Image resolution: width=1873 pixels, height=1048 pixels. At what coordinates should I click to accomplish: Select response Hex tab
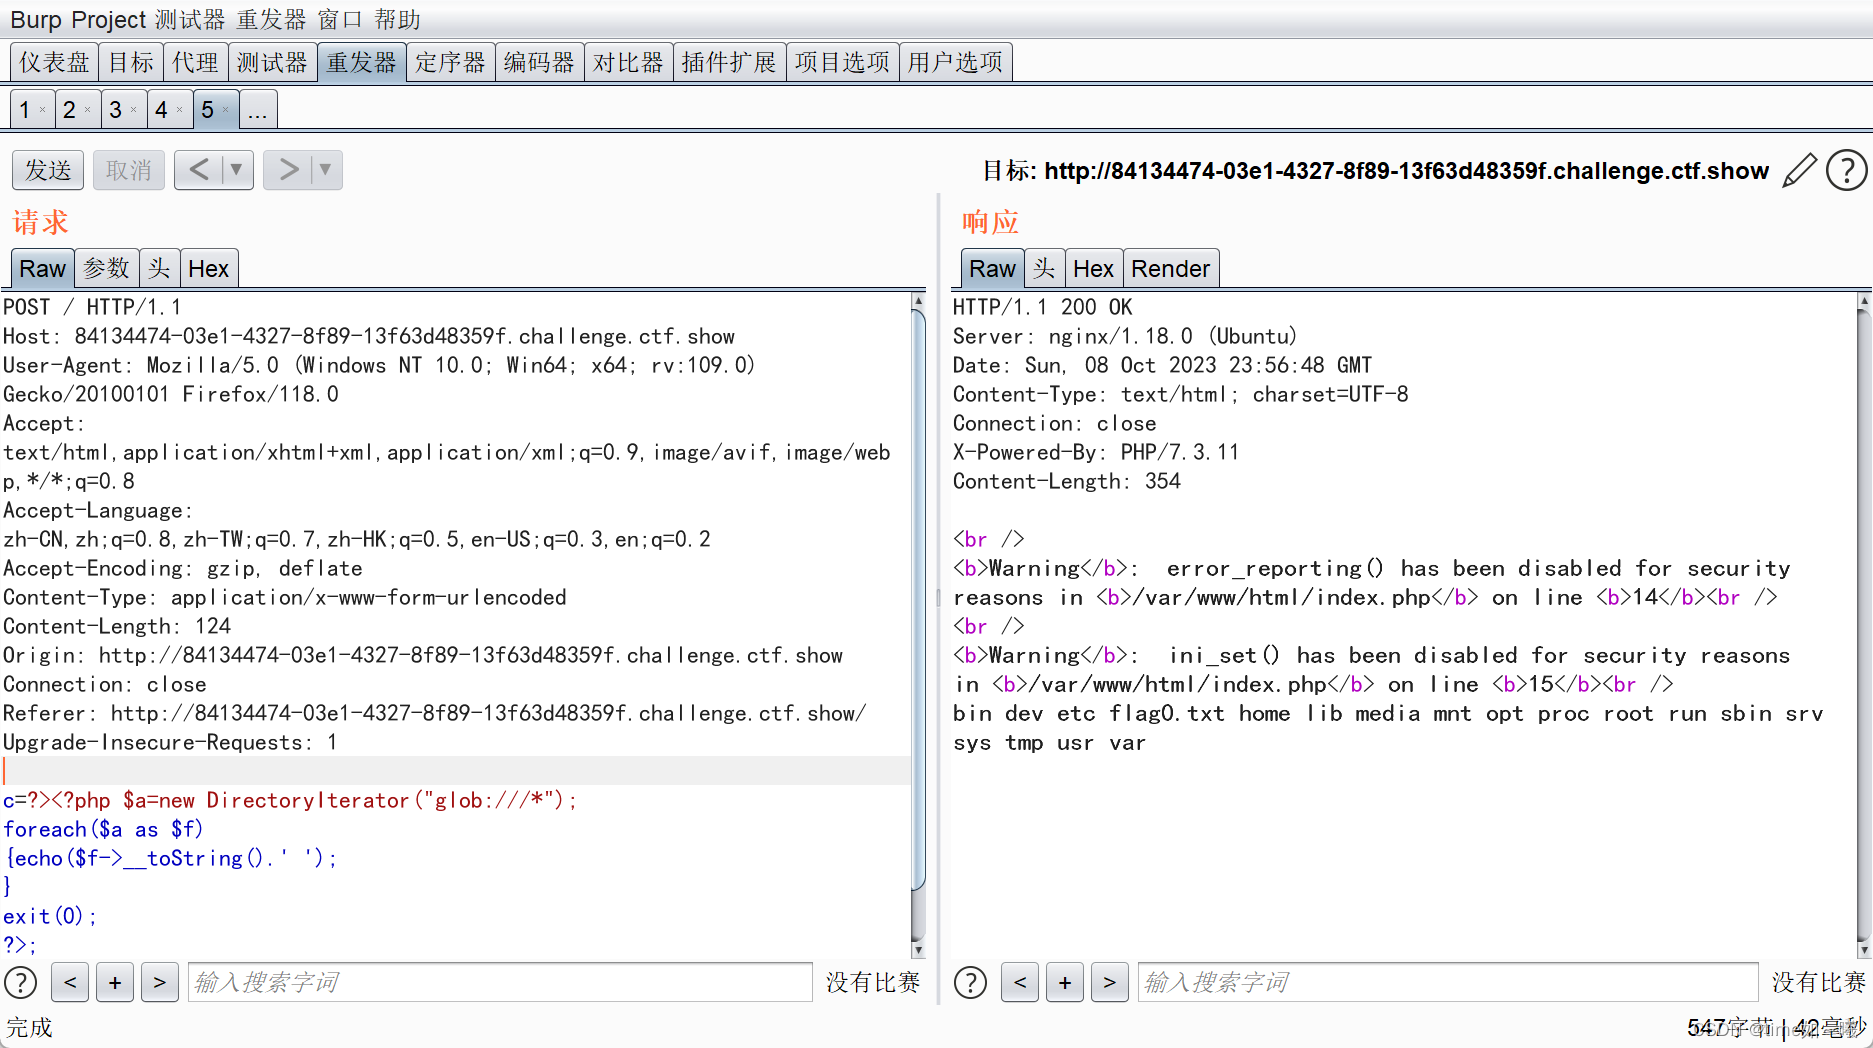click(1094, 268)
